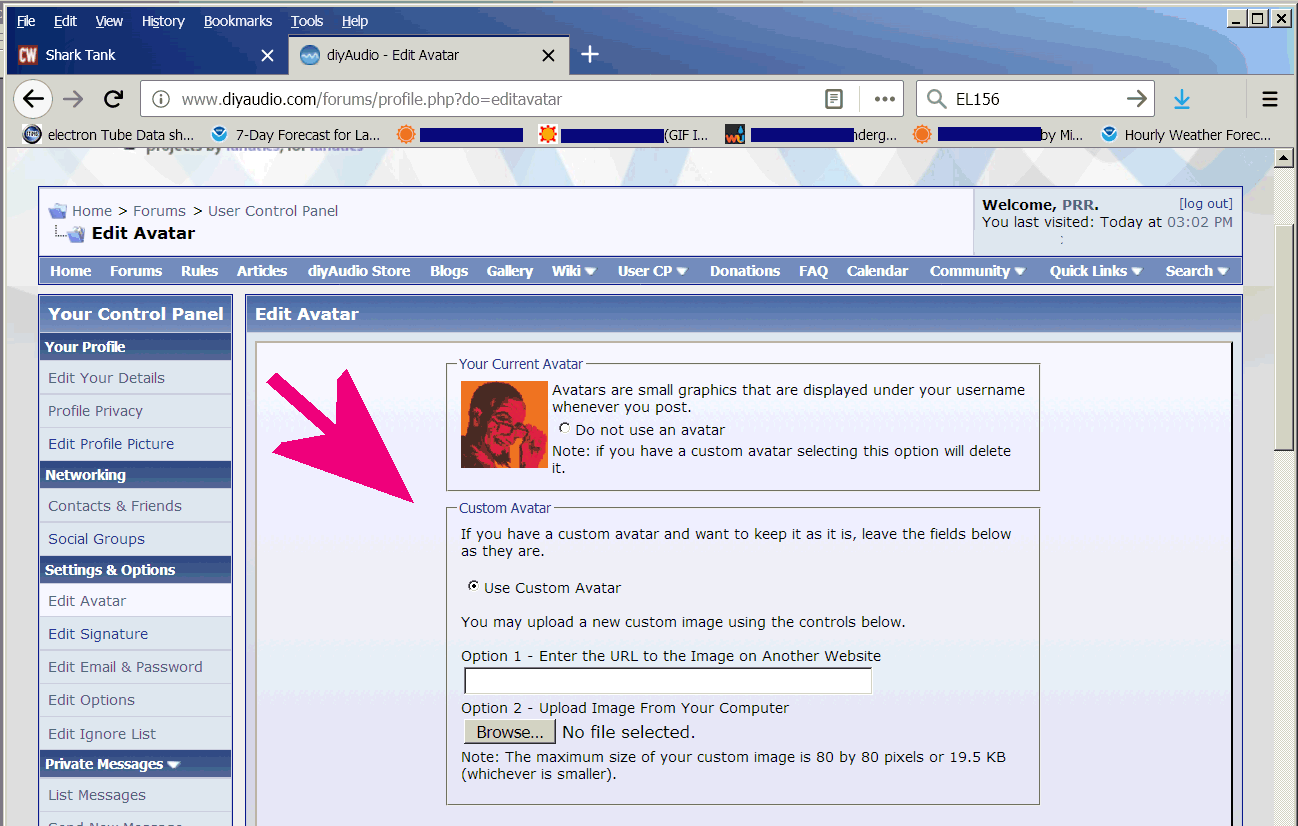Open Contacts & Friends link
This screenshot has height=826, width=1298.
115,506
